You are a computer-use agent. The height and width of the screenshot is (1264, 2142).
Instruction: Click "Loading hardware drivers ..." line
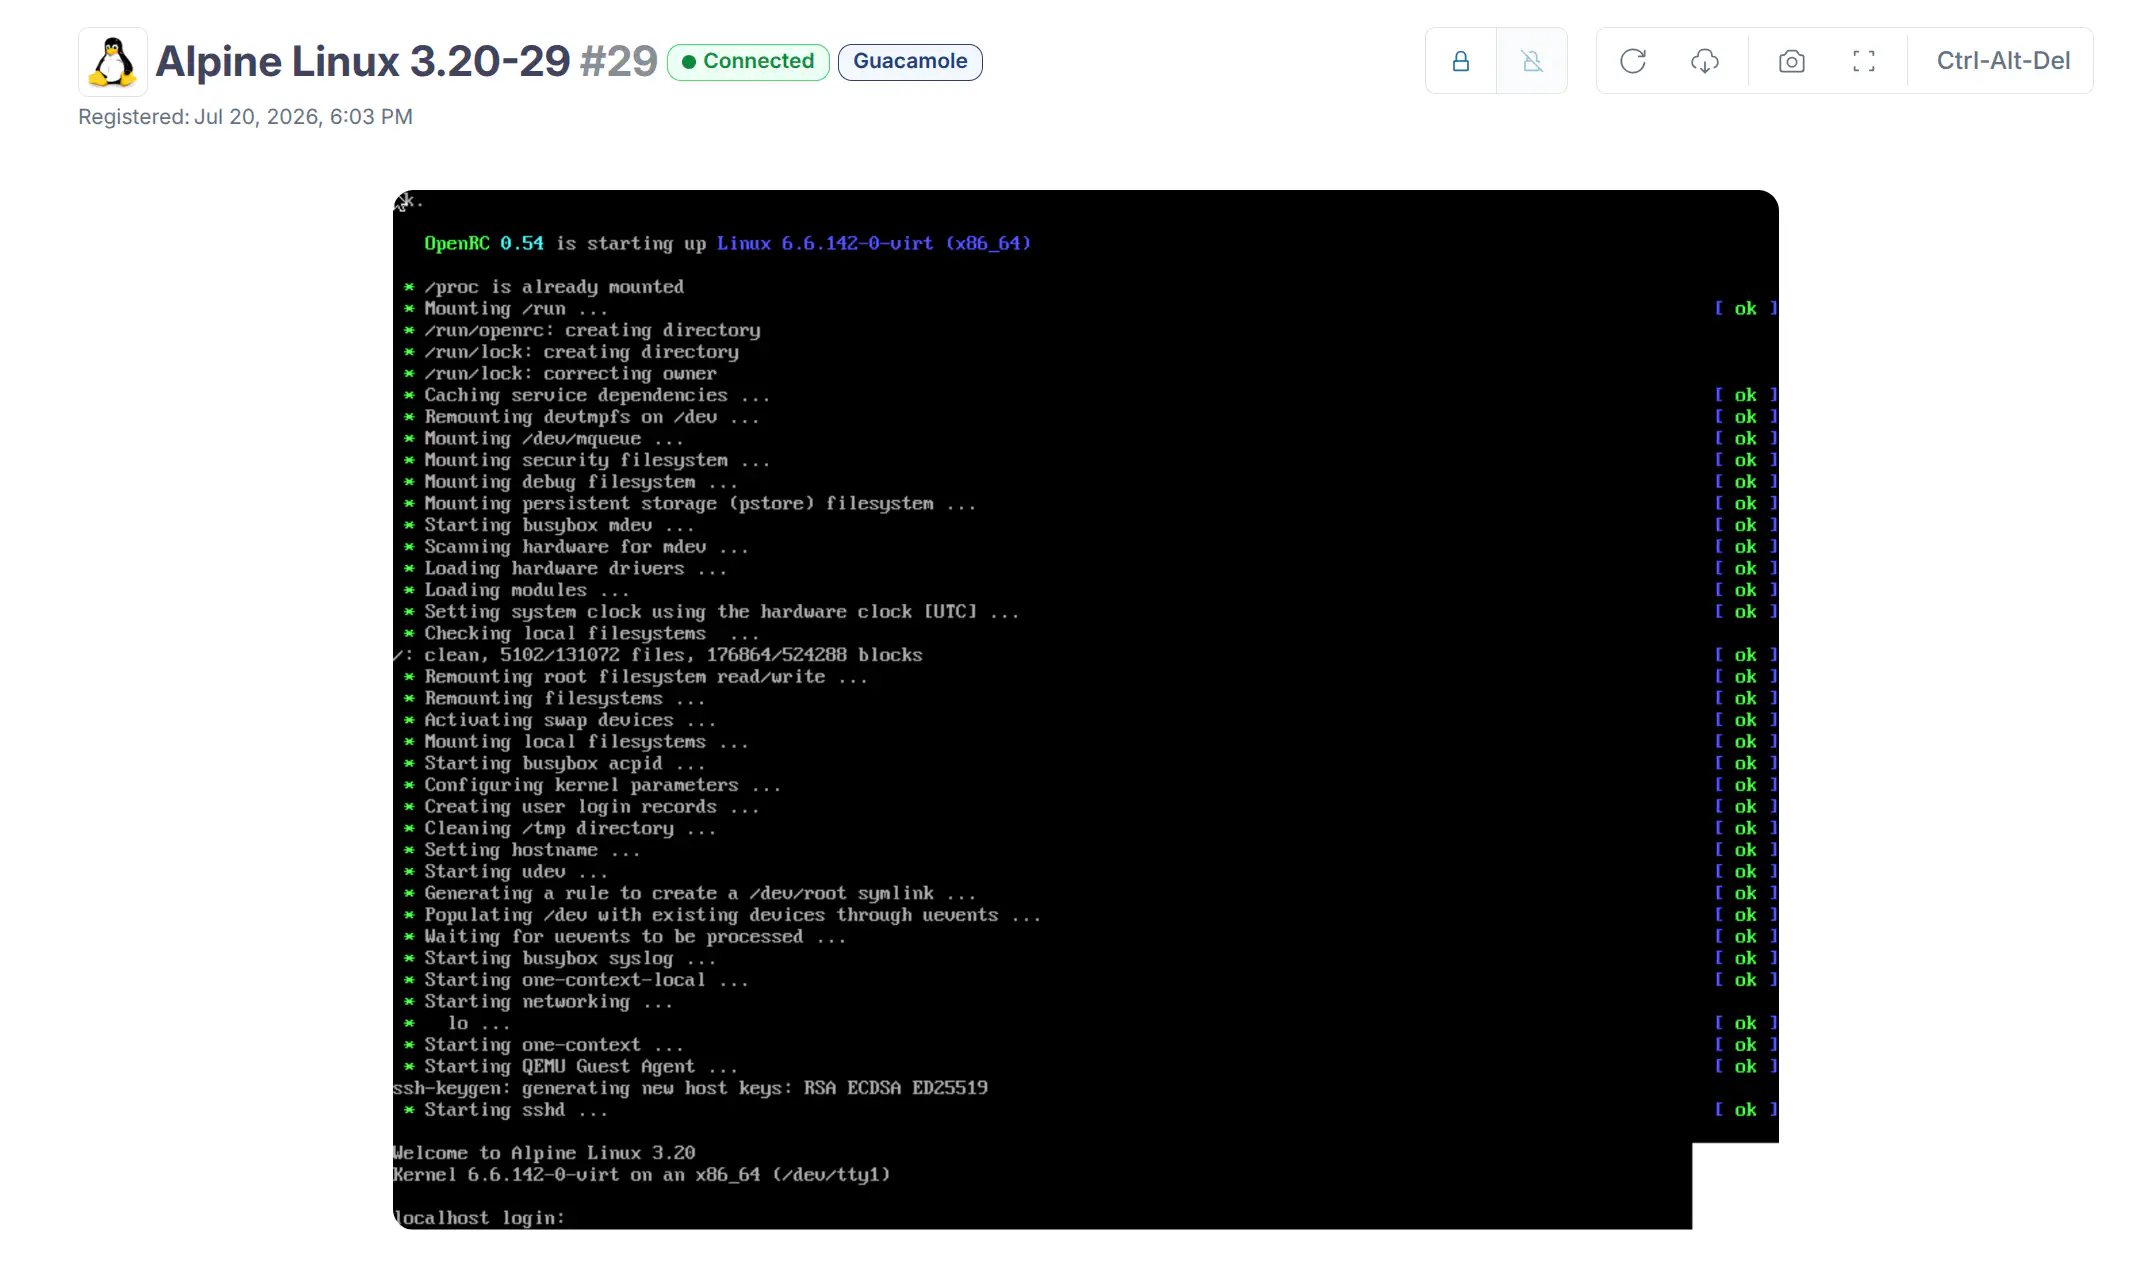pyautogui.click(x=575, y=569)
